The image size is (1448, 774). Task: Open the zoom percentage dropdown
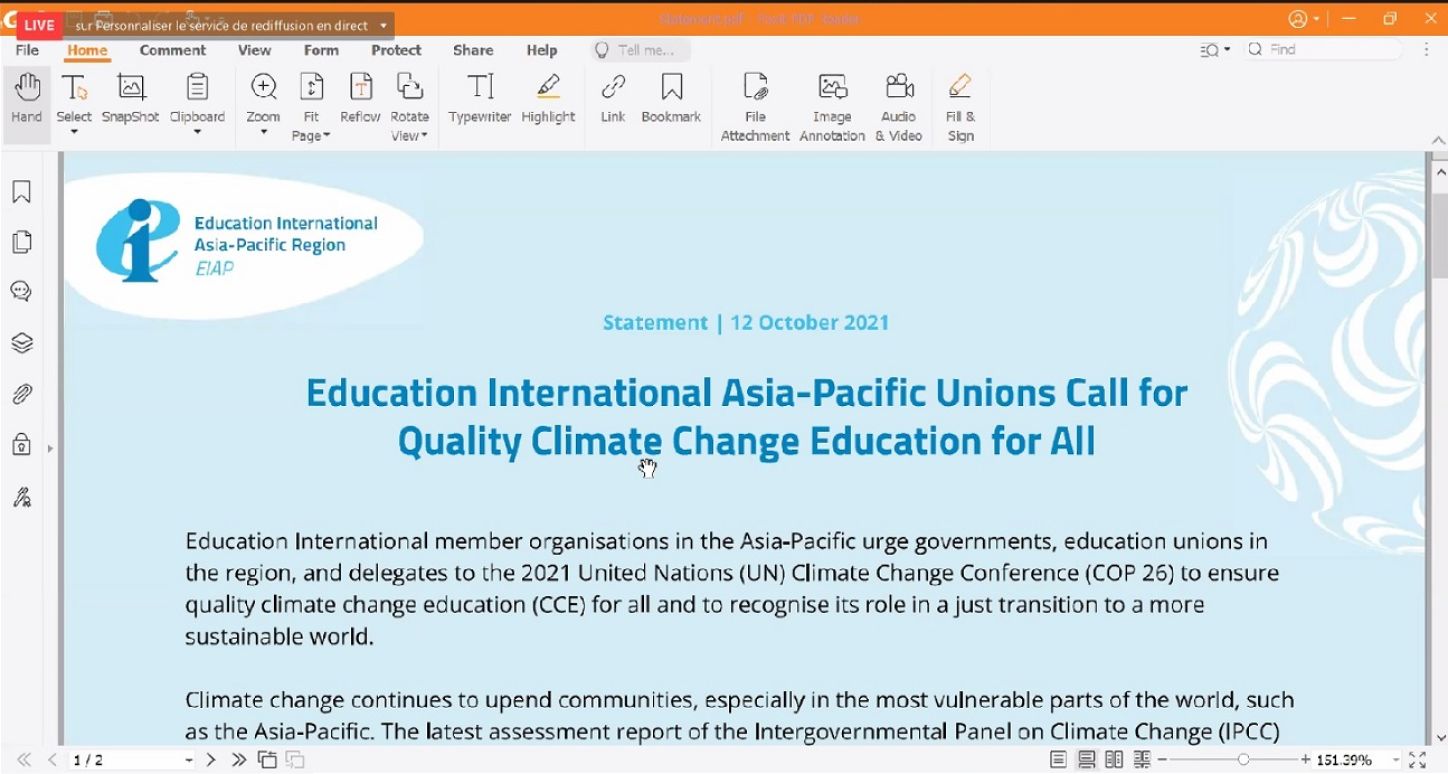coord(1396,761)
